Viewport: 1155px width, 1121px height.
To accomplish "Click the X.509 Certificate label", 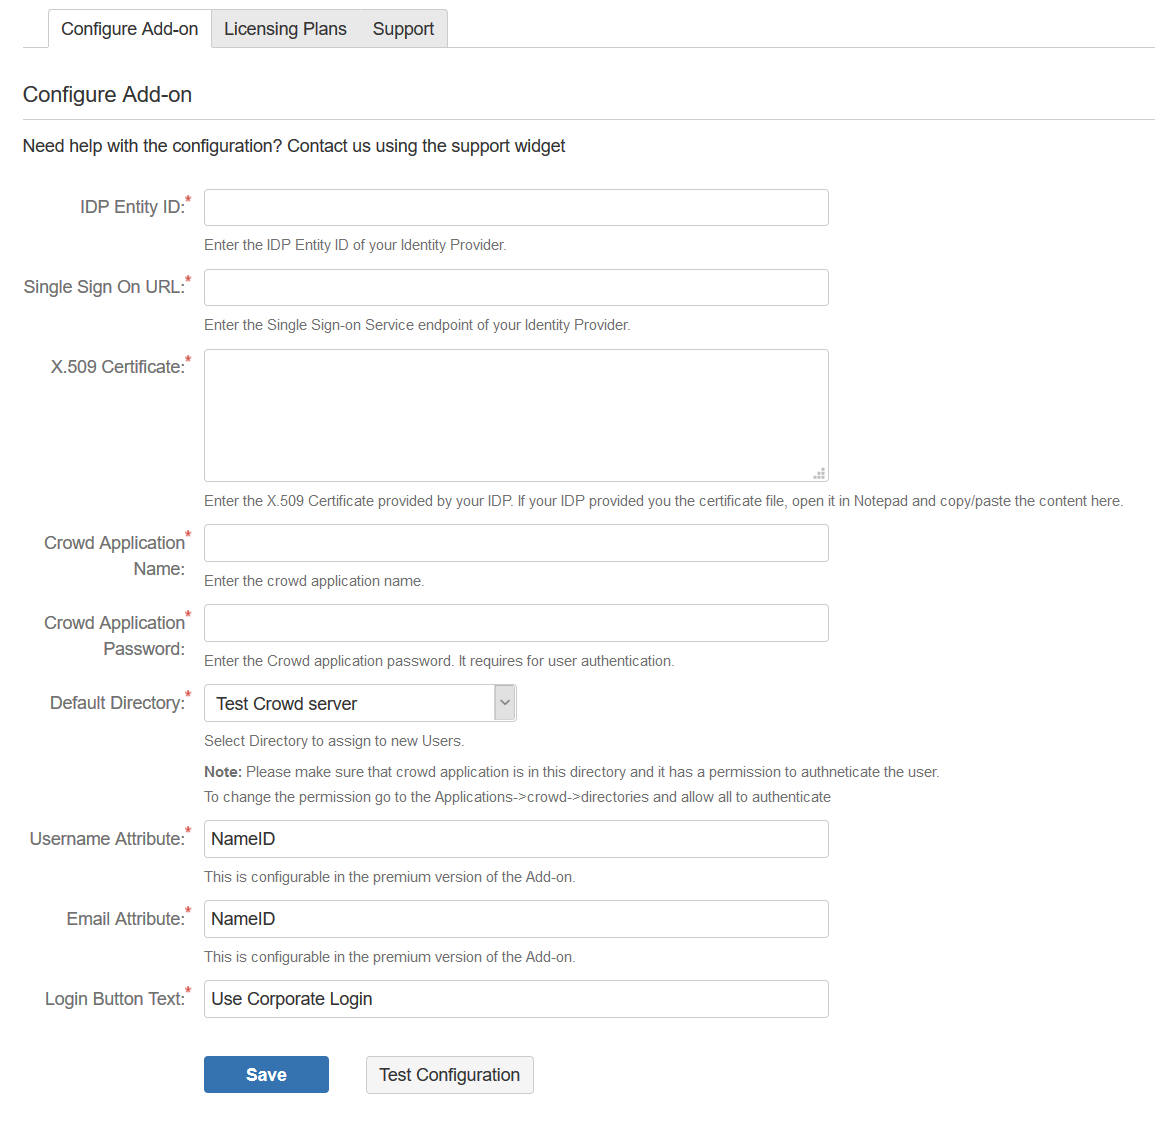I will 118,367.
